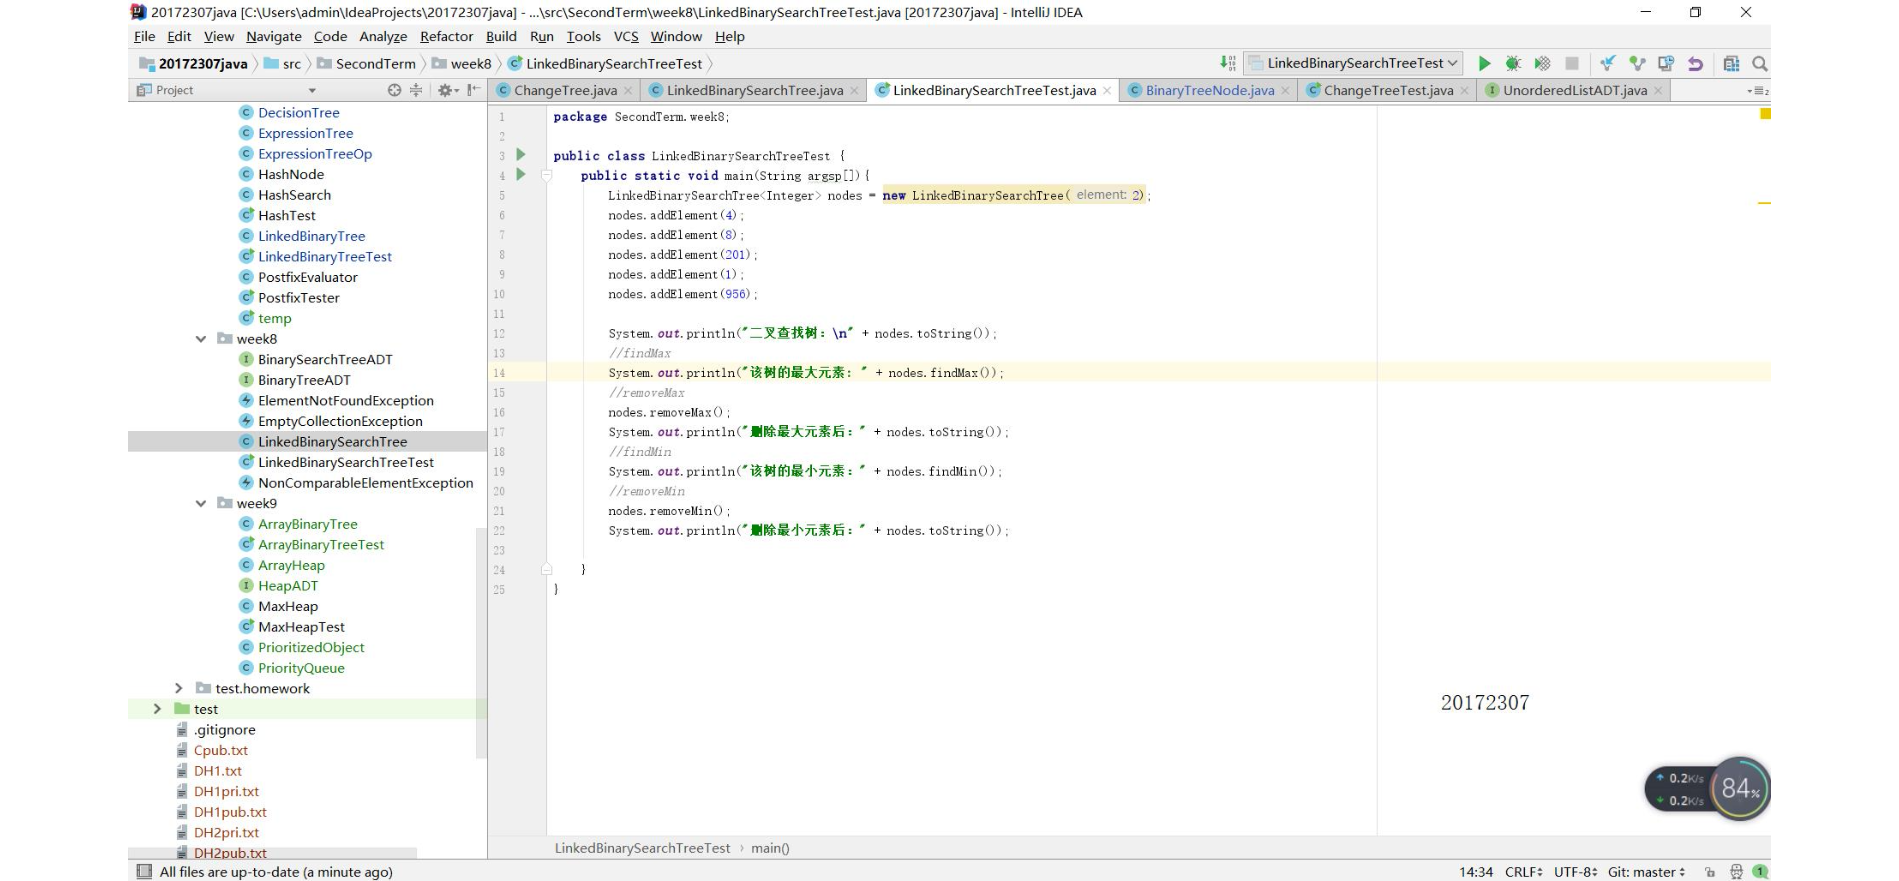This screenshot has width=1899, height=881.
Task: Hide the Project tool window icon
Action: 473,90
